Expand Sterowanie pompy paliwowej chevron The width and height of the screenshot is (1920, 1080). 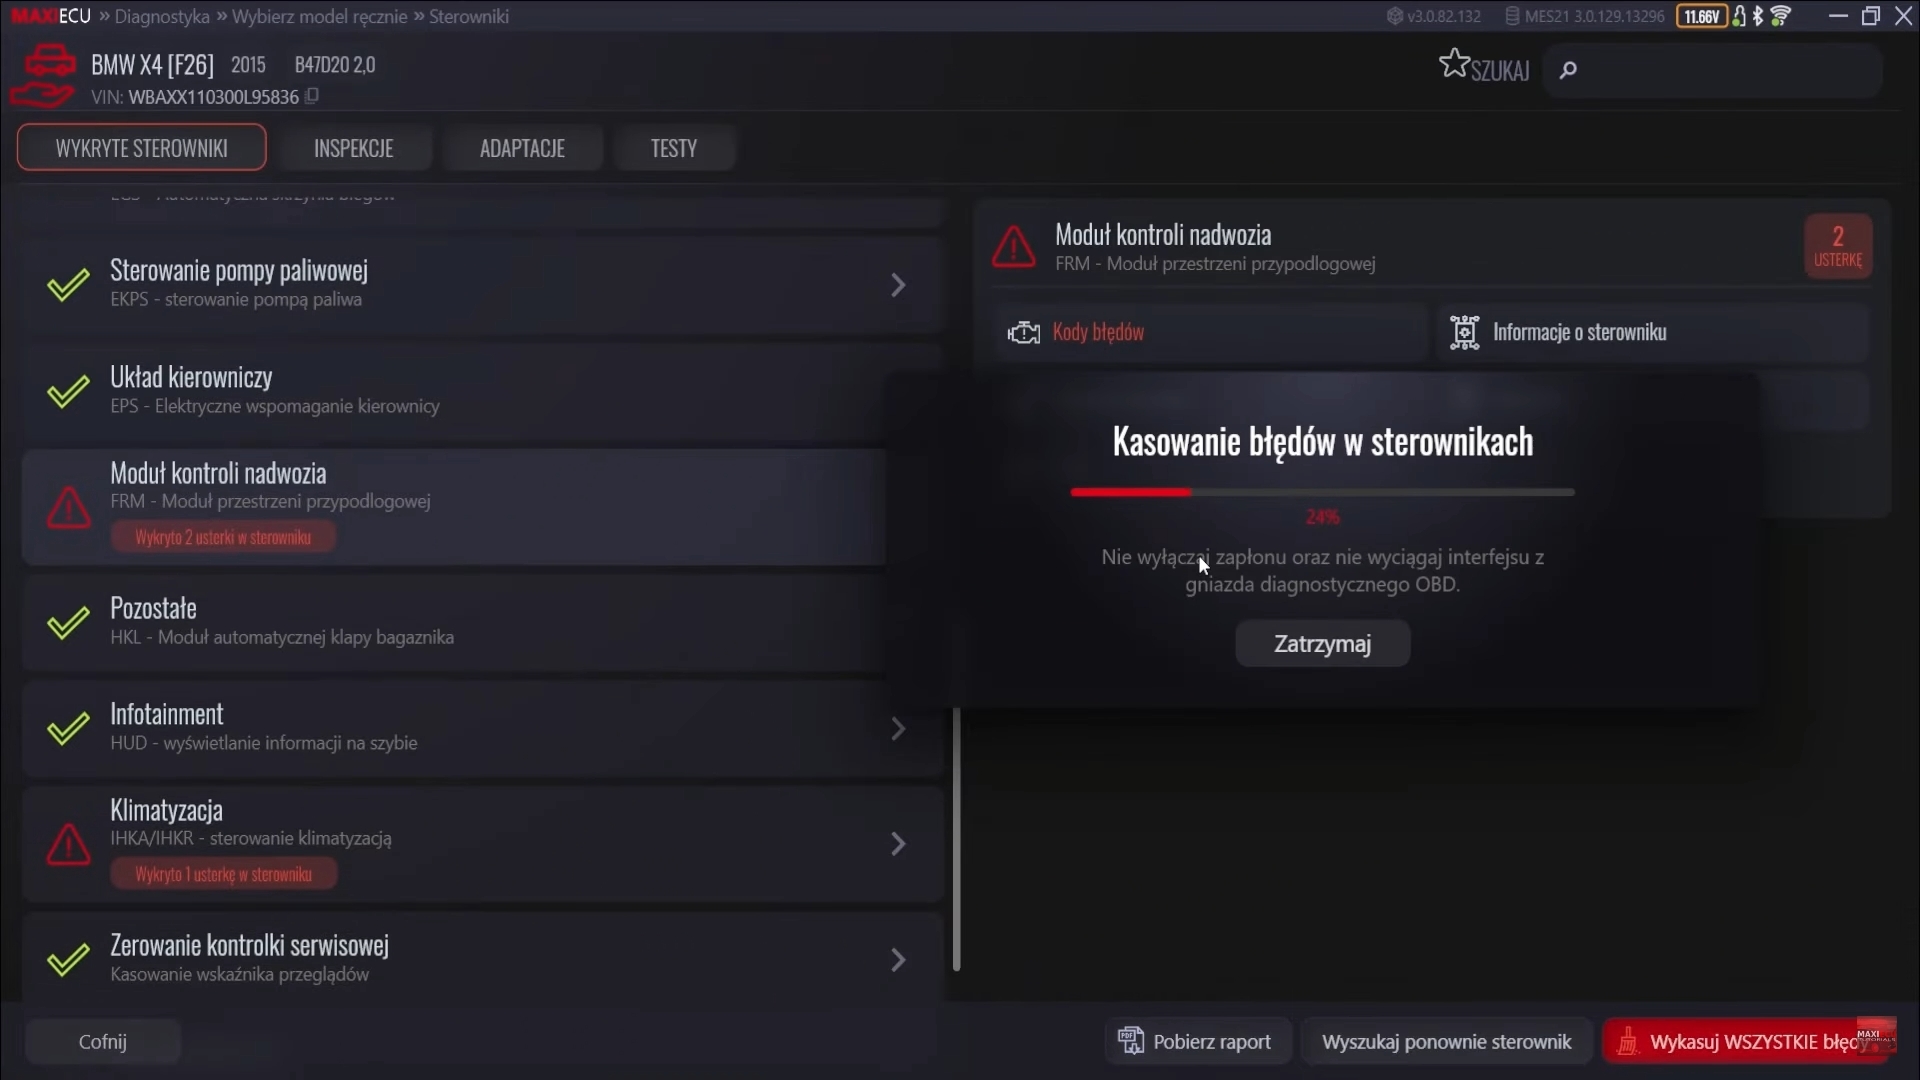pyautogui.click(x=898, y=285)
